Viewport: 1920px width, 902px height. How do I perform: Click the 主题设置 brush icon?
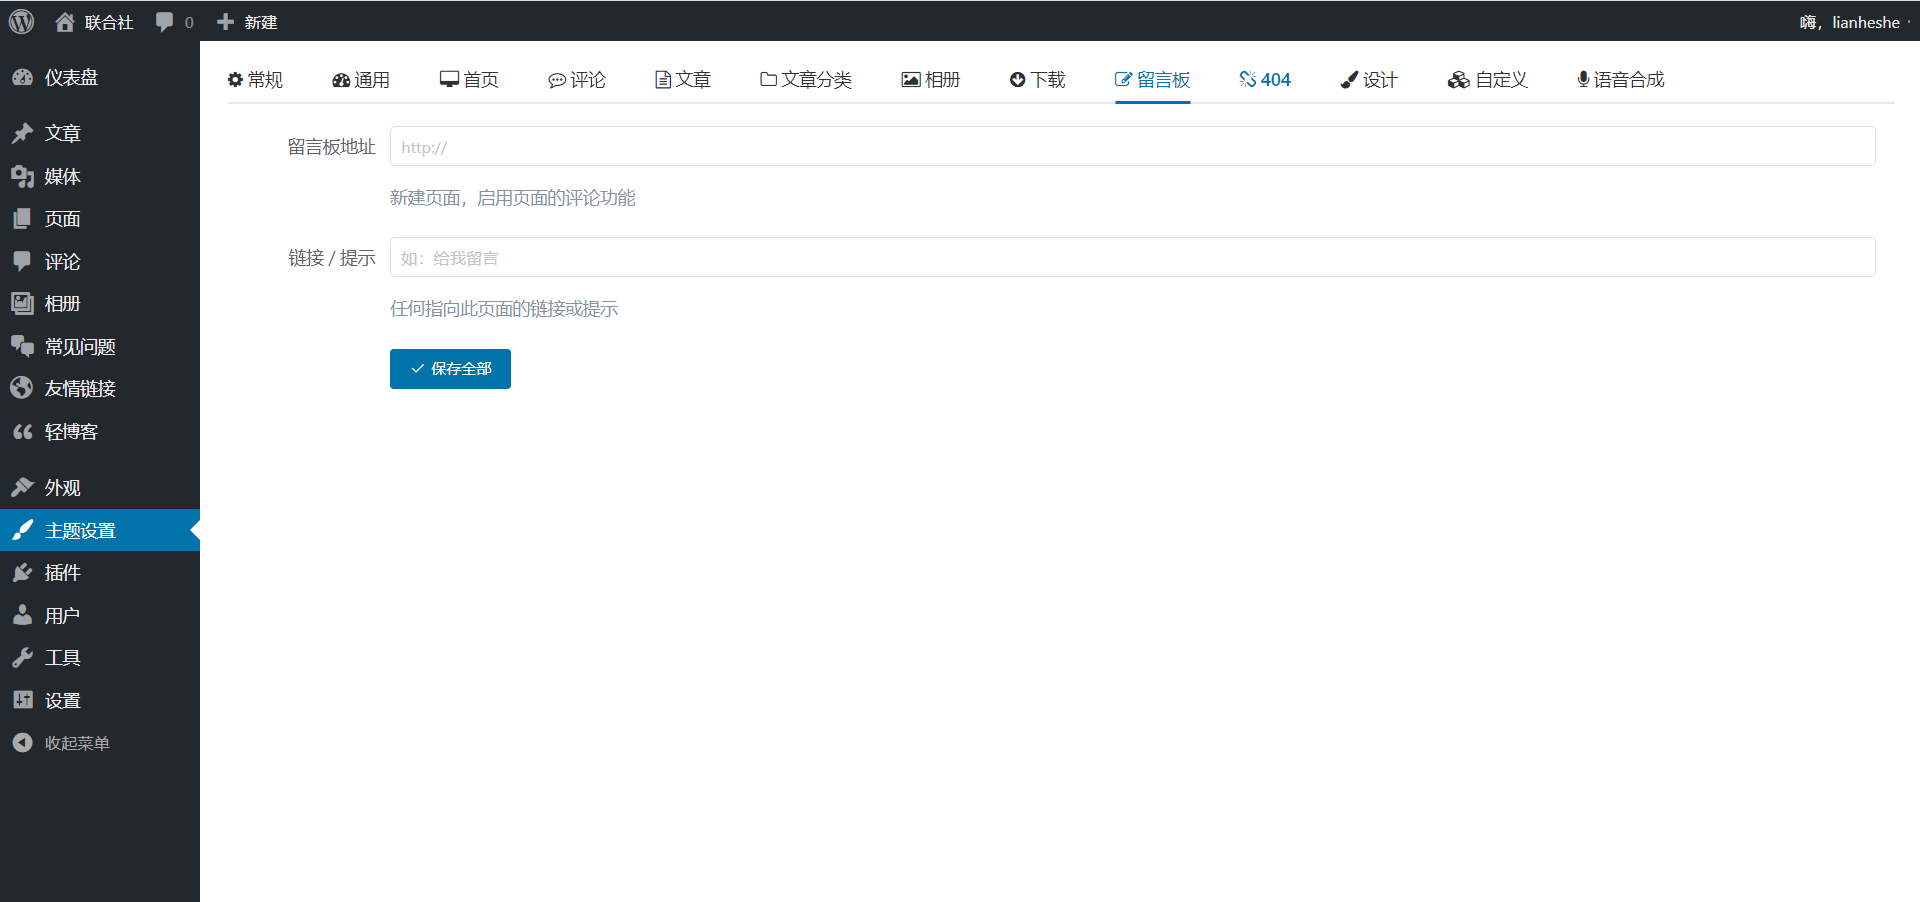(x=22, y=530)
